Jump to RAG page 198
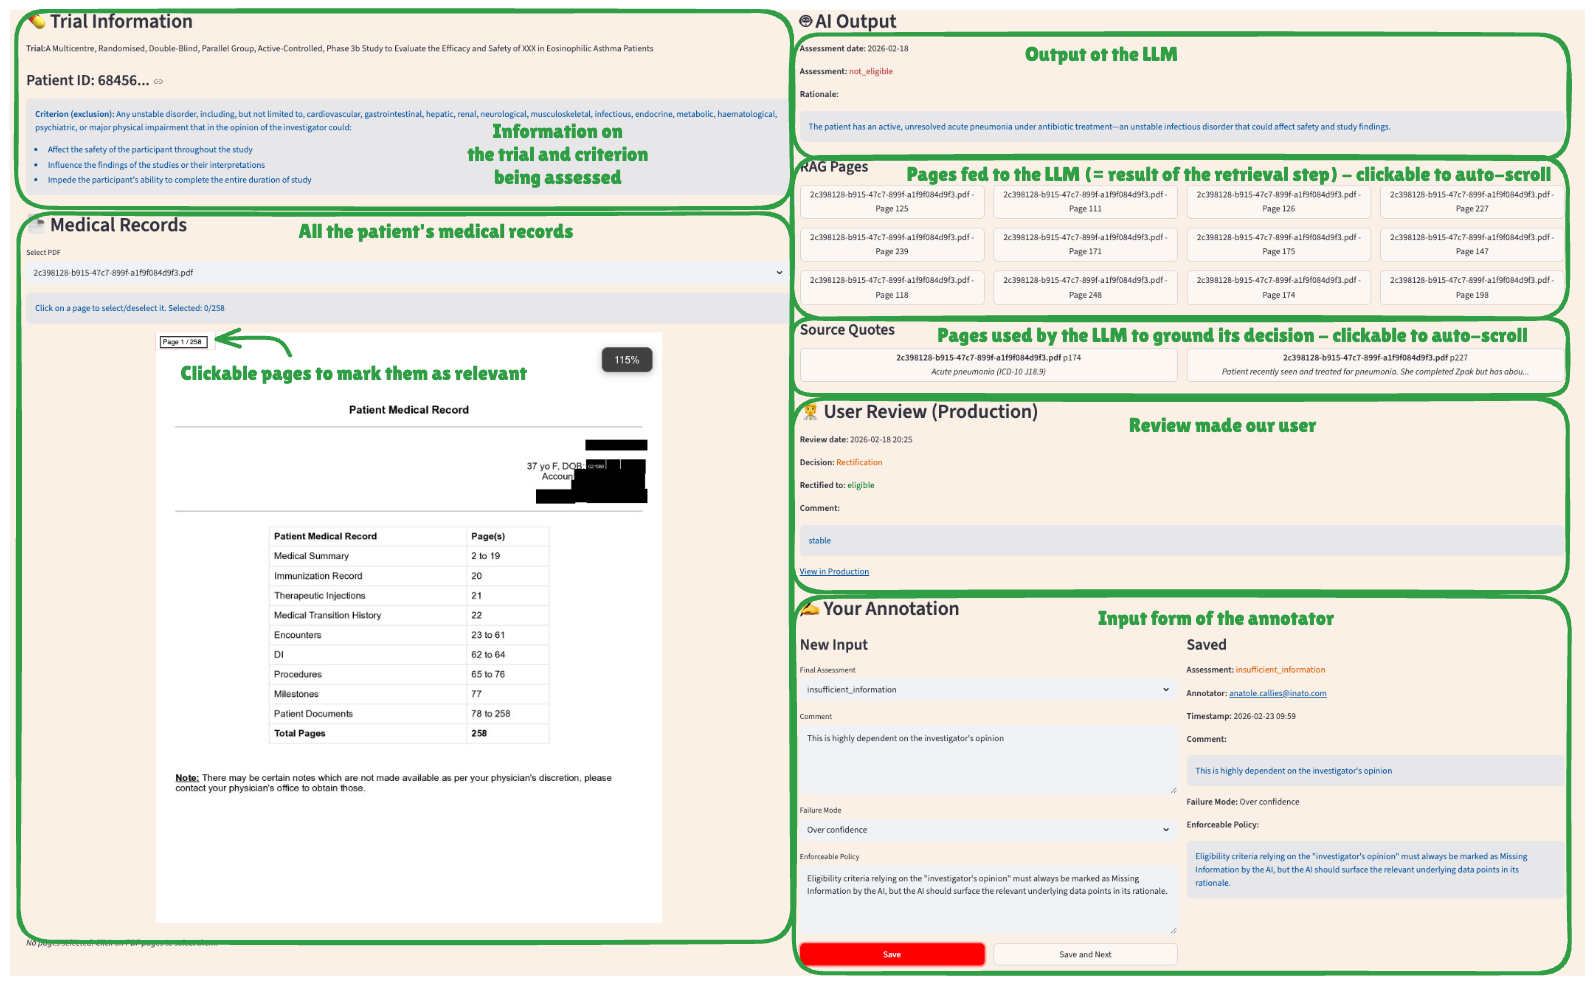This screenshot has height=985, width=1595. point(1472,287)
